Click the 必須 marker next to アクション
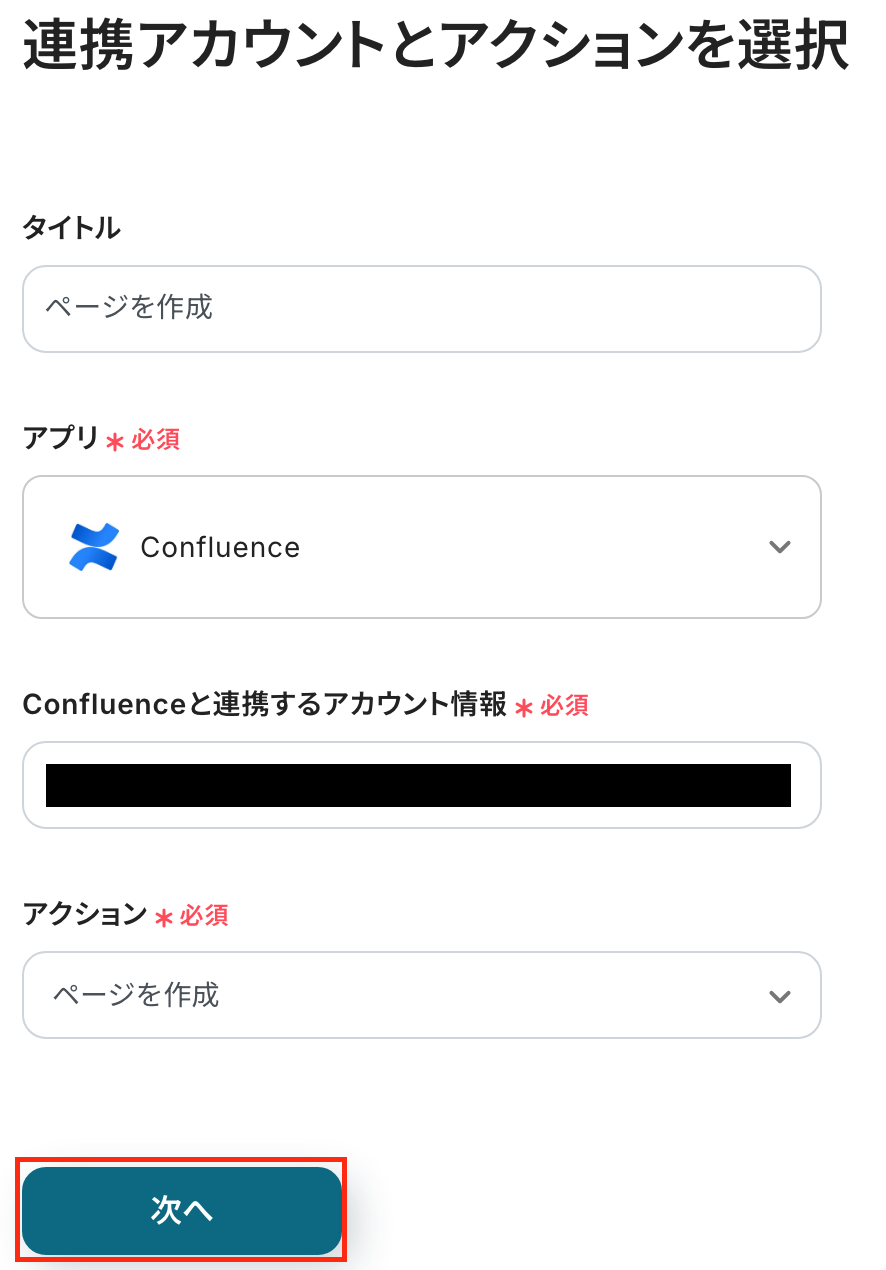Screen dimensions: 886x1270 point(204,915)
